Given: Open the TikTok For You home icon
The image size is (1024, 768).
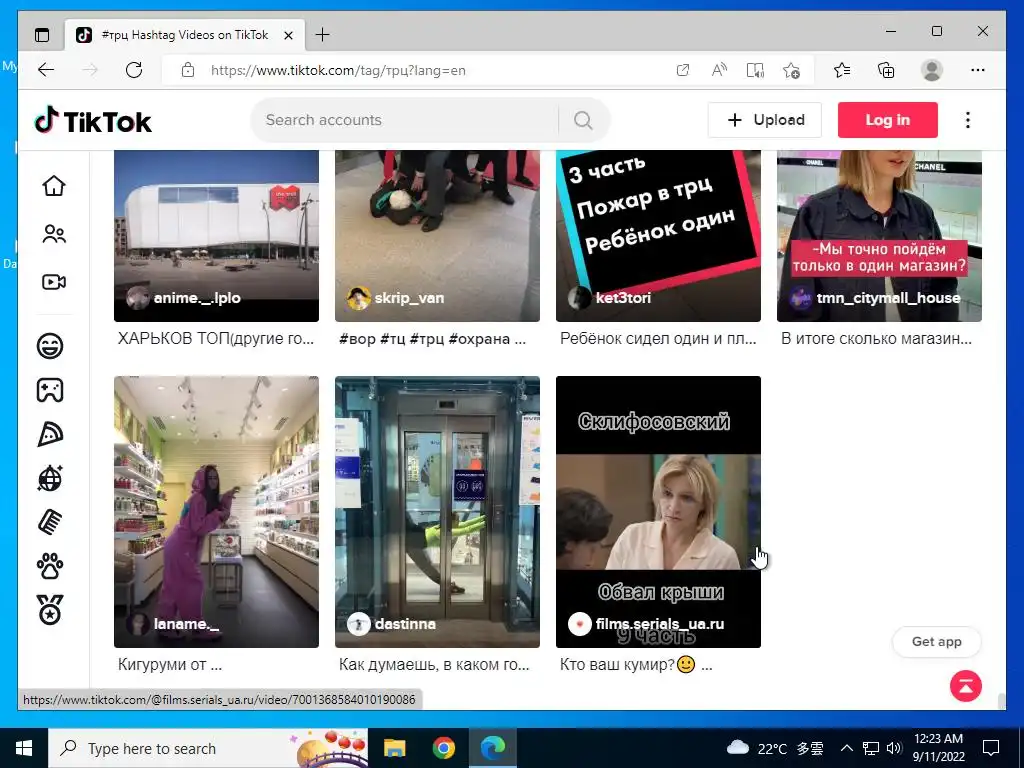Looking at the screenshot, I should click(x=54, y=186).
